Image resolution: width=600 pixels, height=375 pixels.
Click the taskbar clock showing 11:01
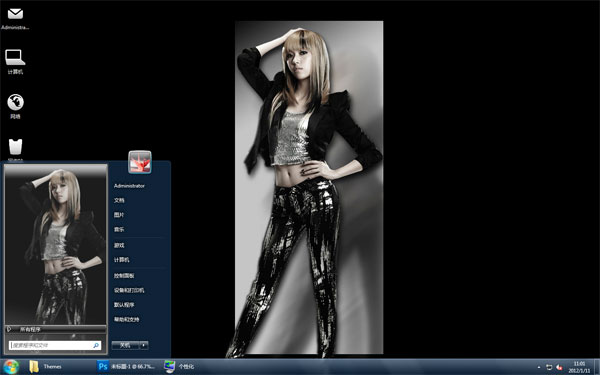(x=579, y=367)
